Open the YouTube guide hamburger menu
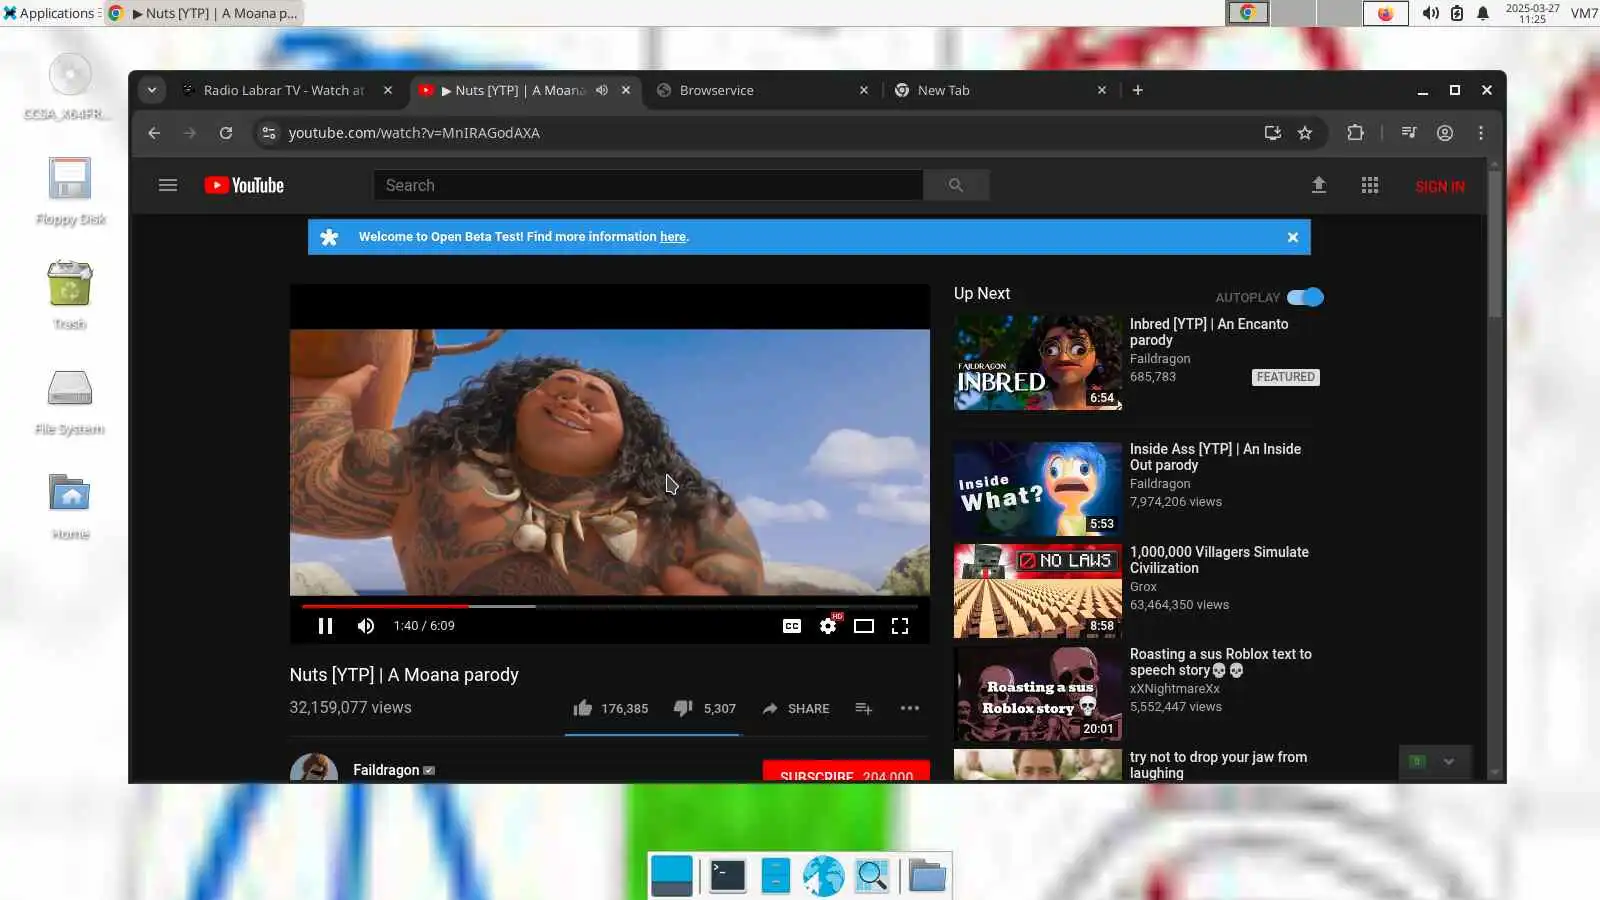The image size is (1600, 900). point(168,185)
